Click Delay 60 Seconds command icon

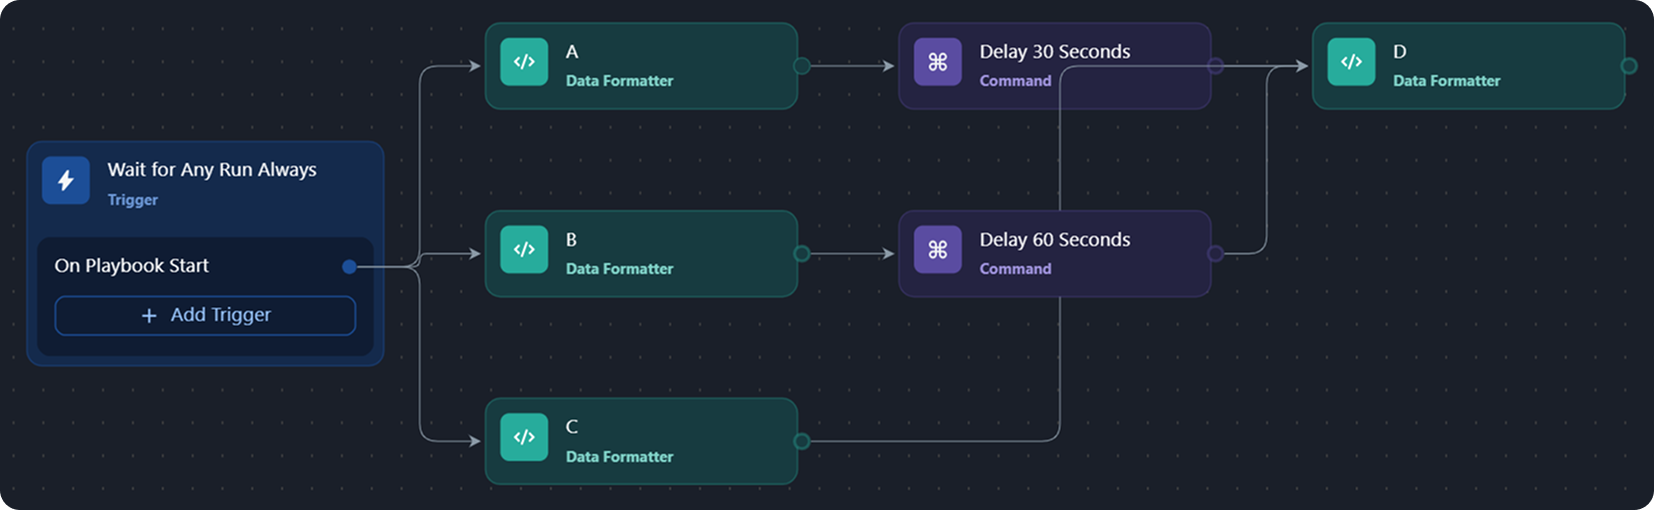937,250
